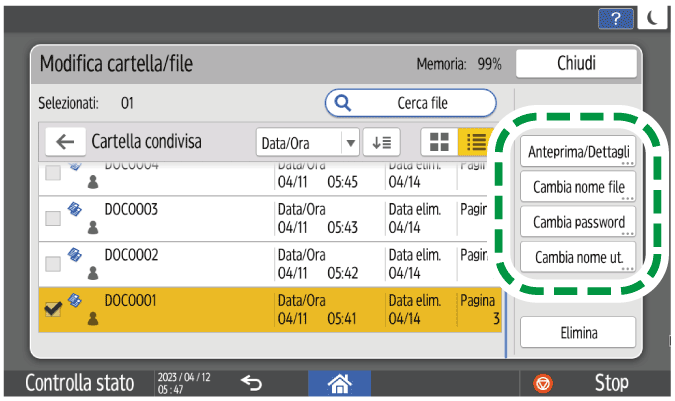Check the DOC0002 checkbox

click(x=53, y=264)
